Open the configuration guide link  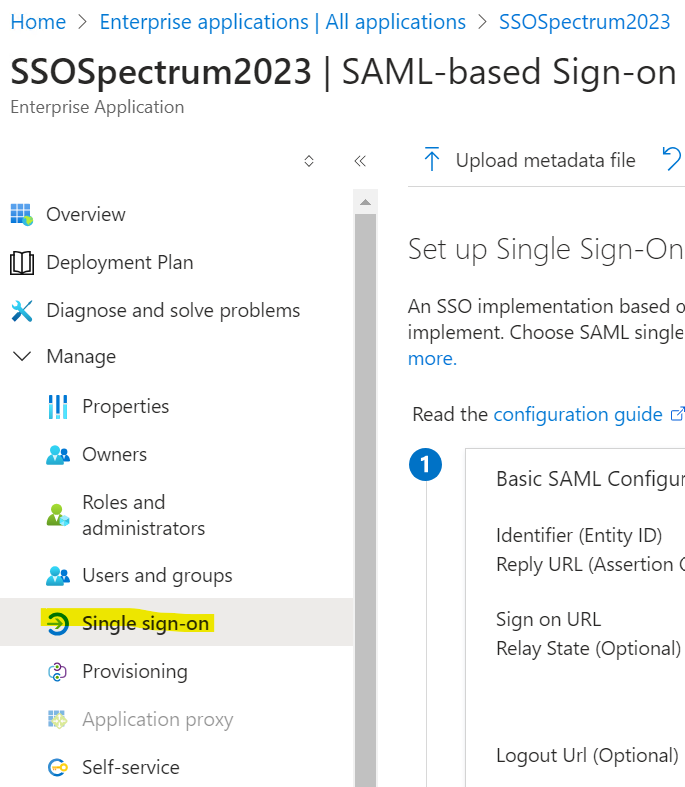click(x=578, y=414)
